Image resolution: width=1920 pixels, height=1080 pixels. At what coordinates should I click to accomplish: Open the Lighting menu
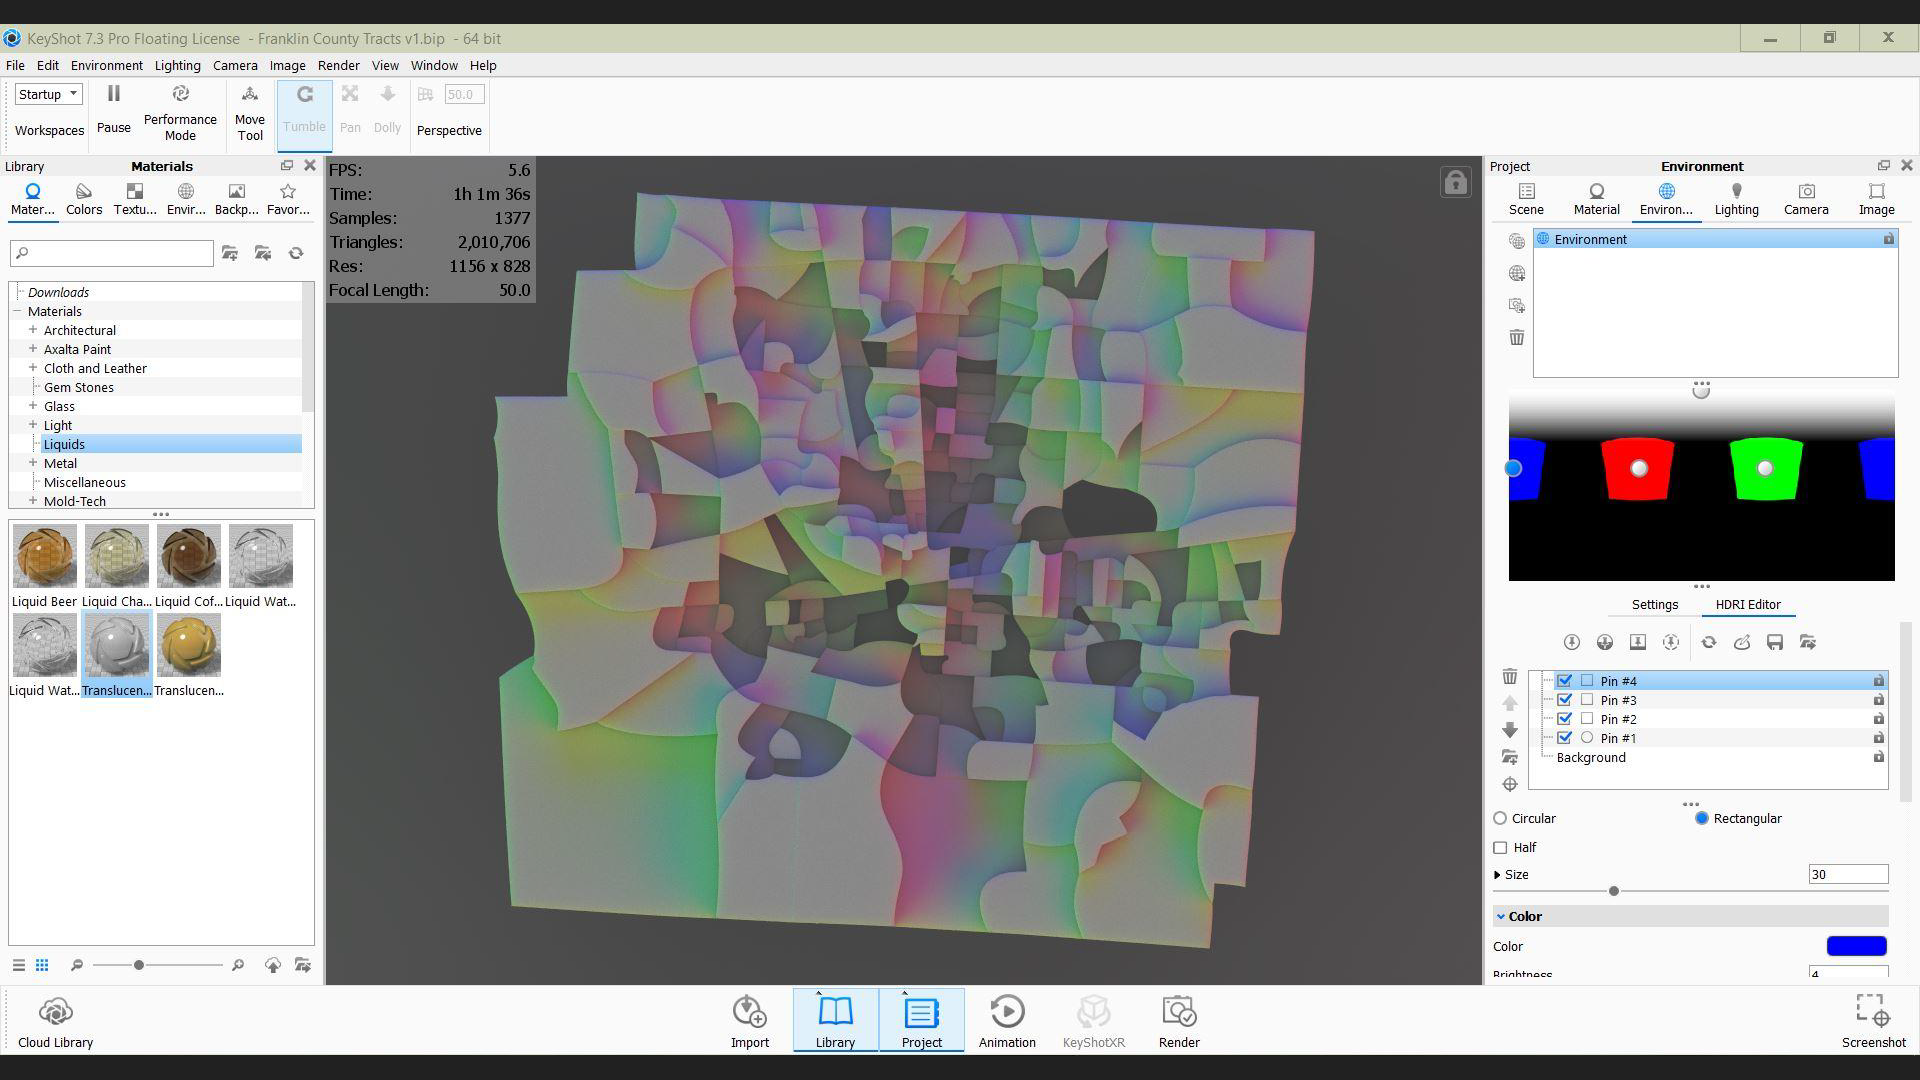coord(177,66)
